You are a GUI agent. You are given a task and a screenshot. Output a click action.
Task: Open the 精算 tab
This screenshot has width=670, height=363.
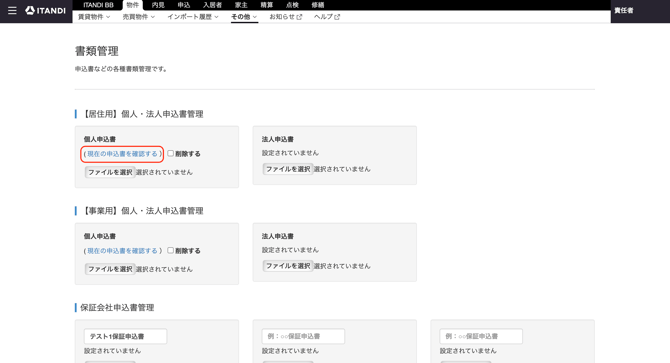pyautogui.click(x=267, y=5)
